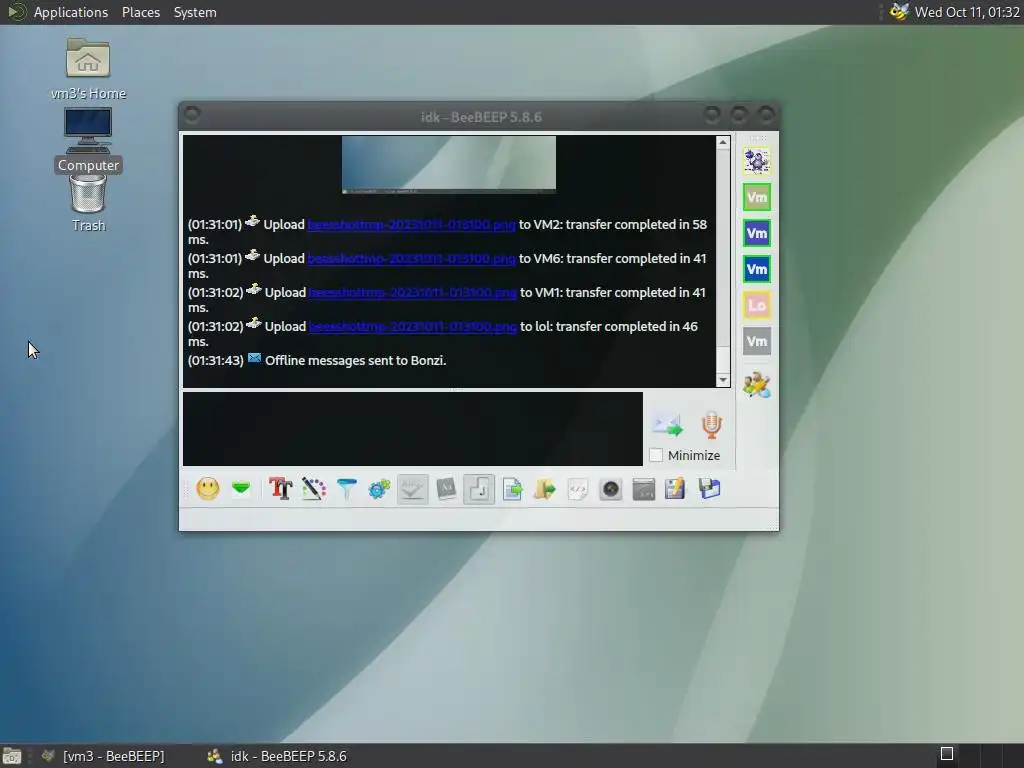Viewport: 1024px width, 768px height.
Task: Open file link in VM1 upload message
Action: coord(413,293)
